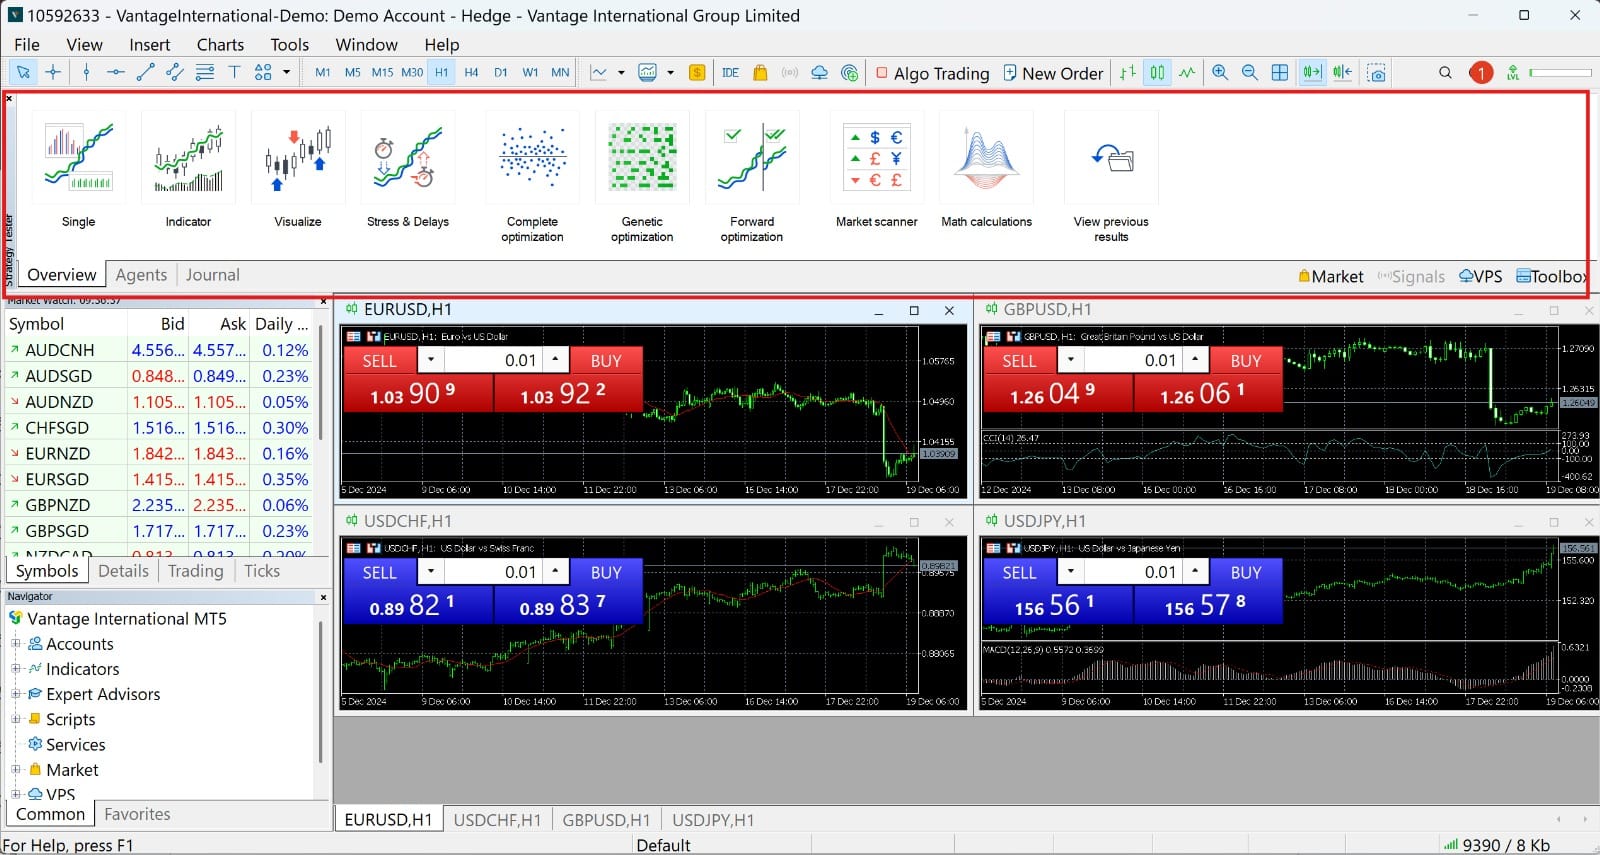Open the Genetic optimization tester mode
1600x855 pixels.
click(642, 160)
